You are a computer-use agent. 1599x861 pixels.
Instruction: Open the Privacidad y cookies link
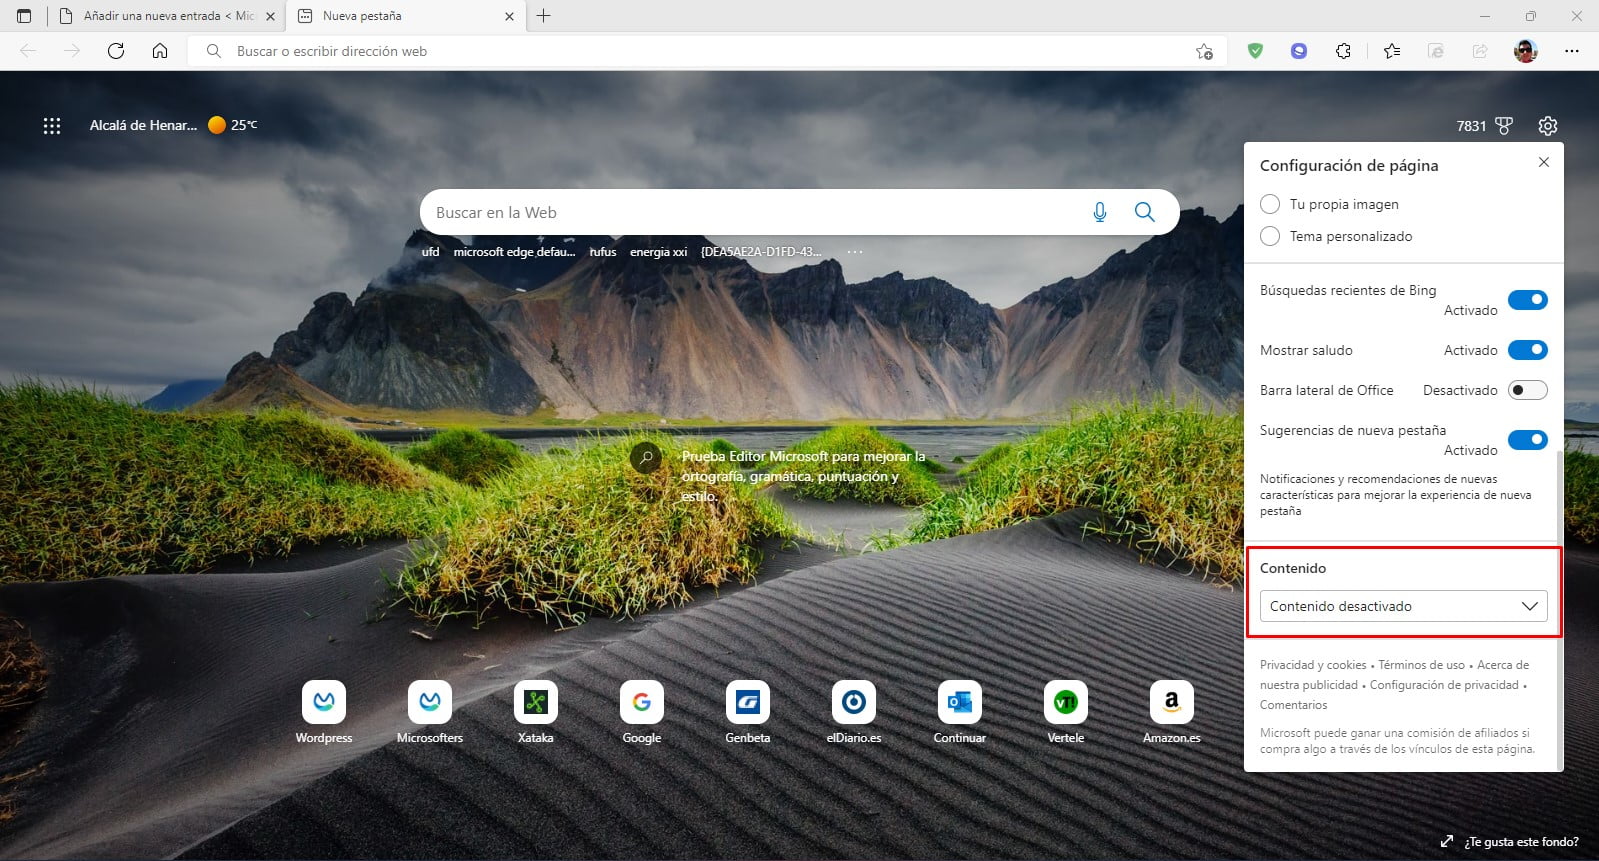(1312, 665)
